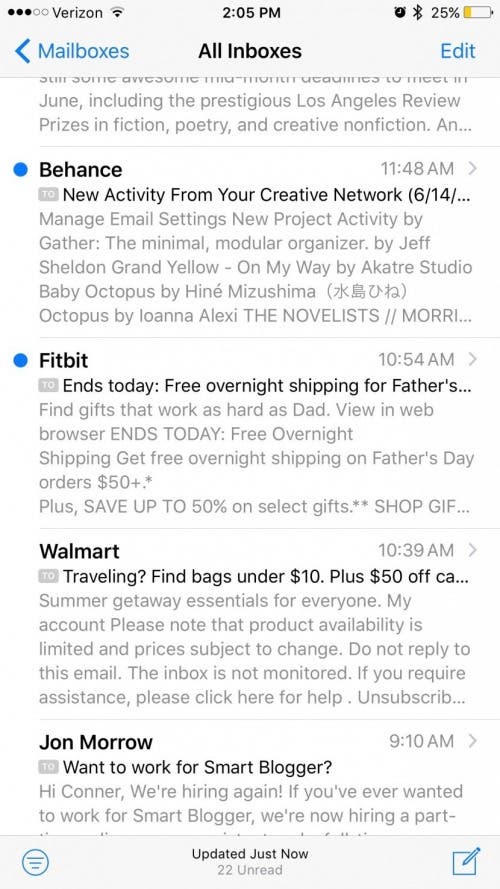The image size is (500, 889).
Task: Tap the TO badge on Behance email
Action: coord(48,194)
